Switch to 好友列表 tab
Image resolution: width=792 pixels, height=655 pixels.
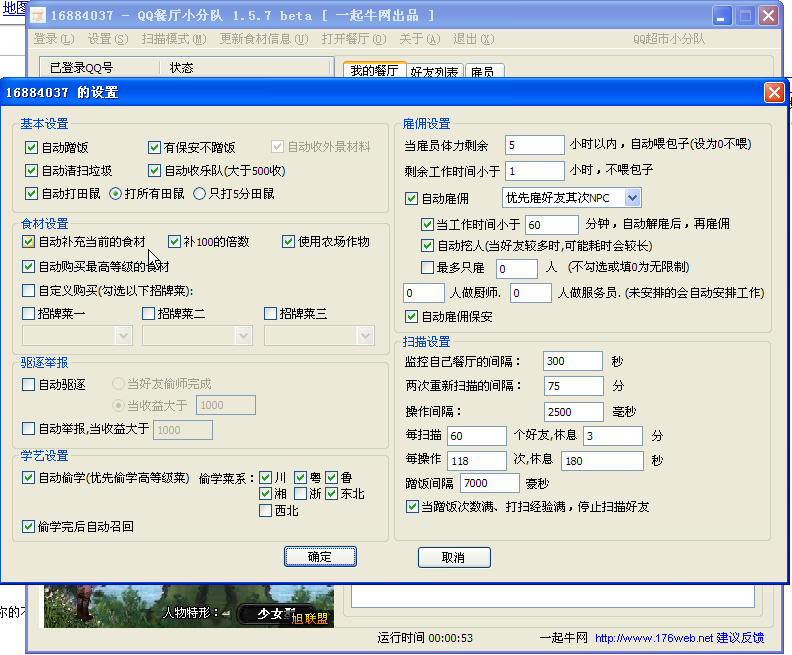[434, 72]
